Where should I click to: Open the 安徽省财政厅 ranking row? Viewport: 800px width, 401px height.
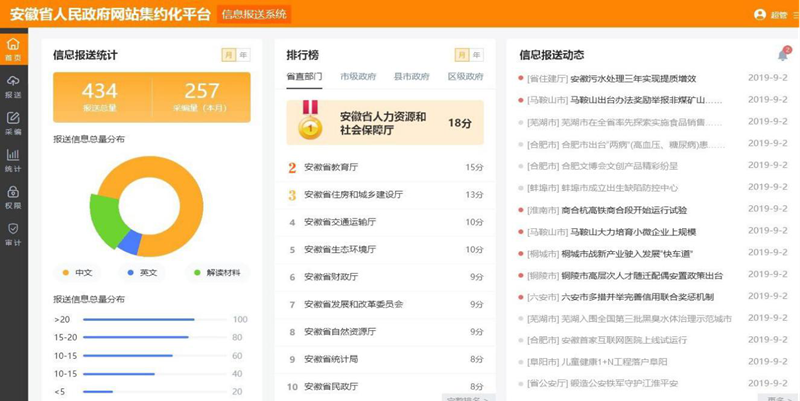point(385,277)
